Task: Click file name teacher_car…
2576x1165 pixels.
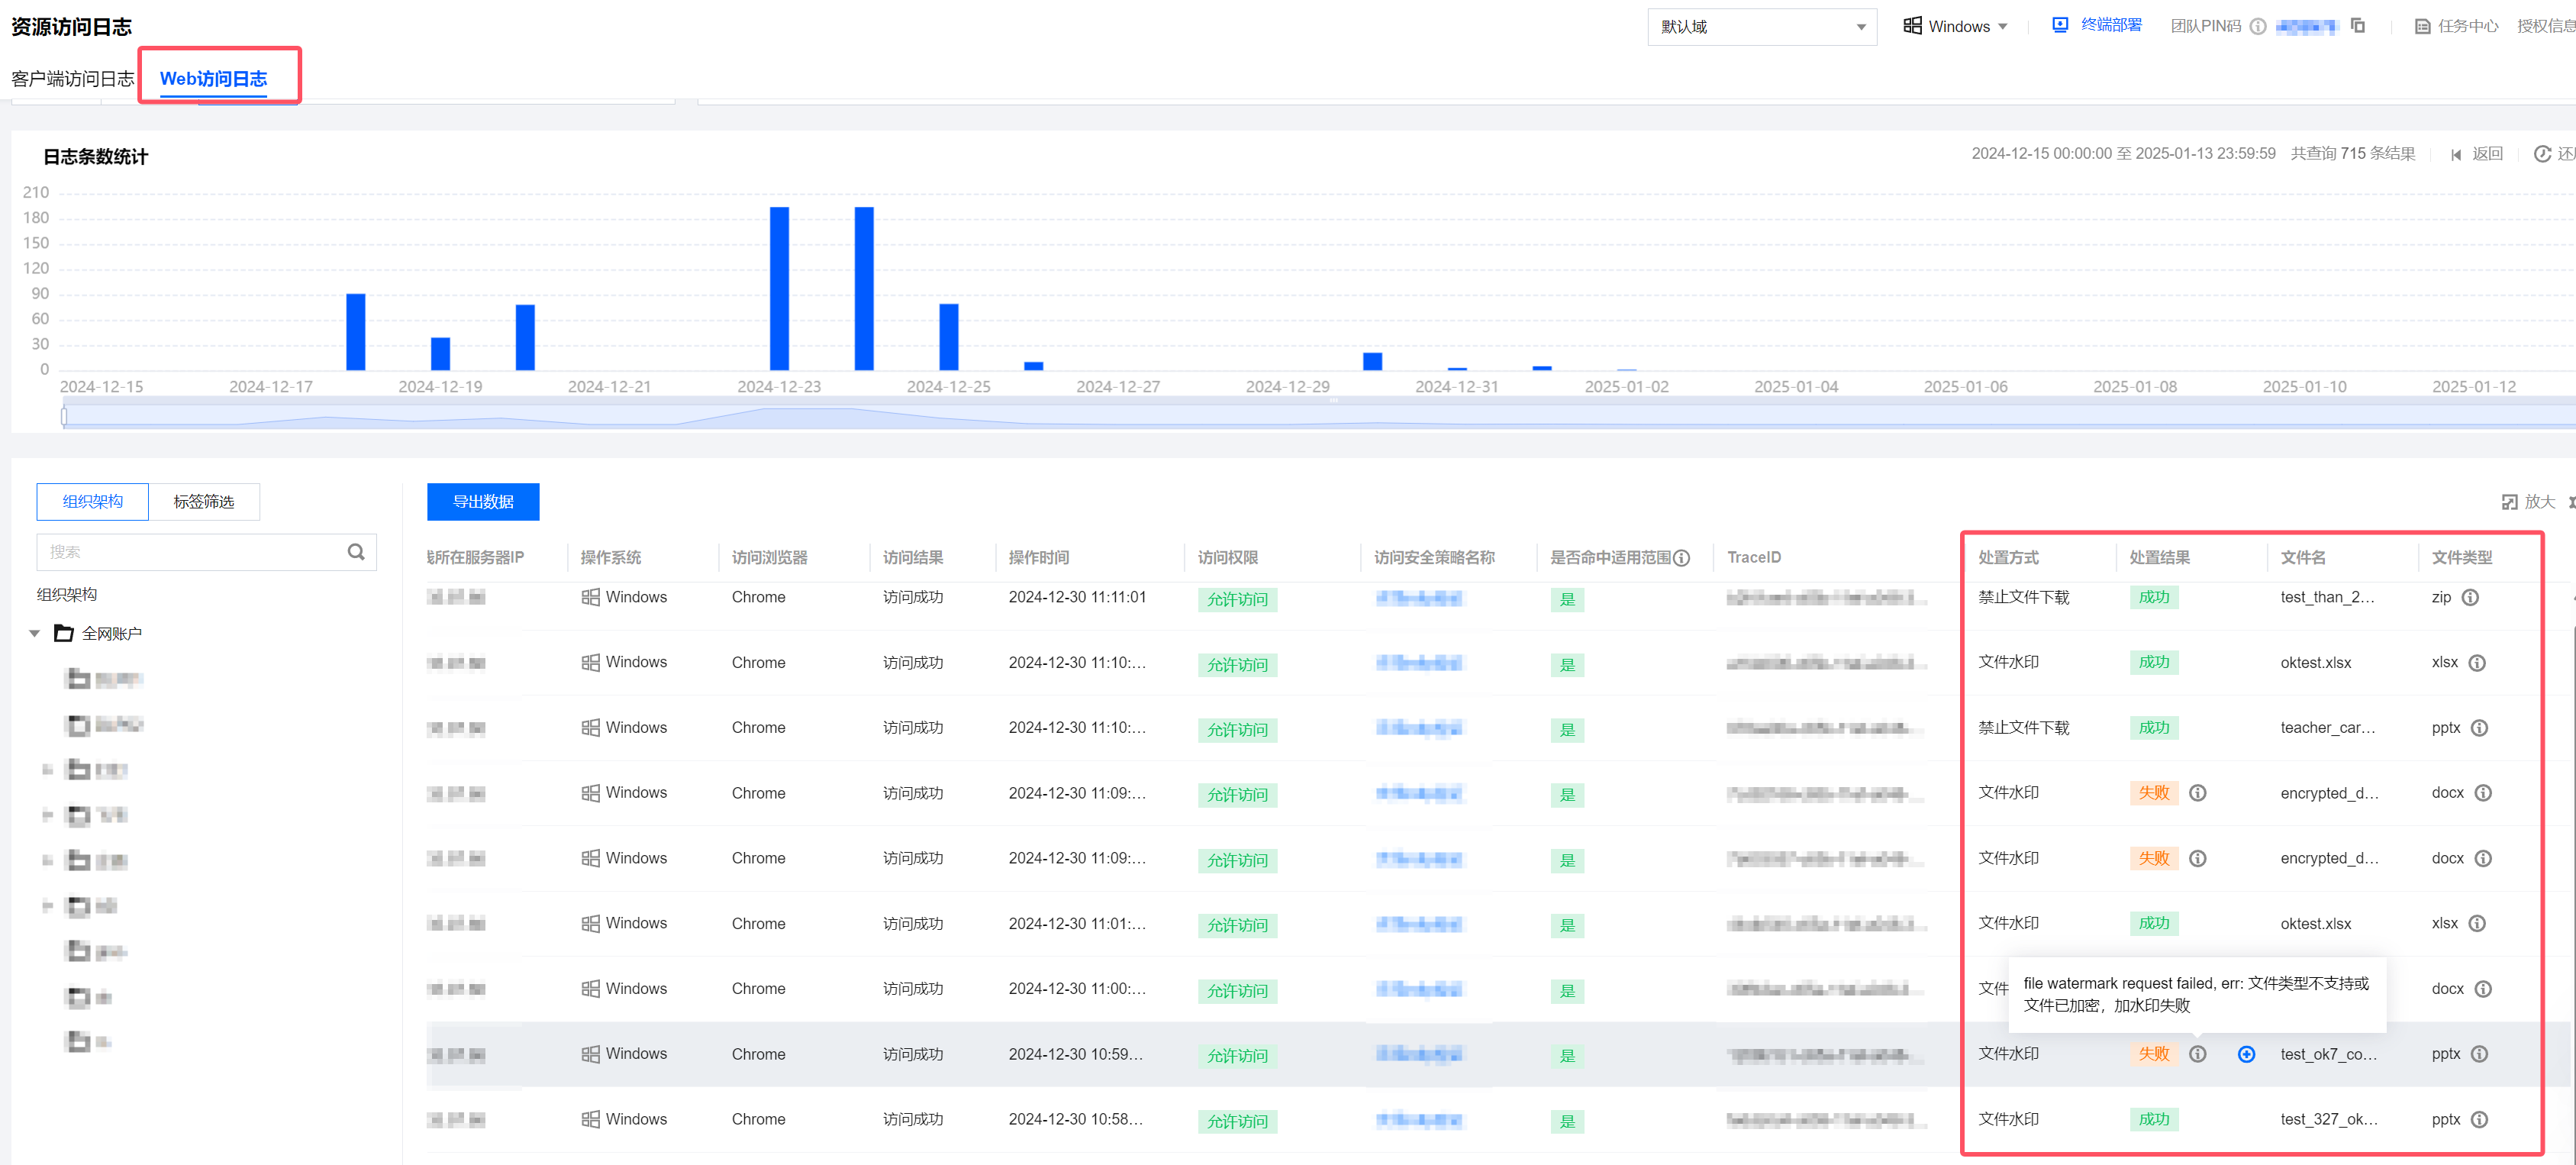Action: click(2327, 727)
